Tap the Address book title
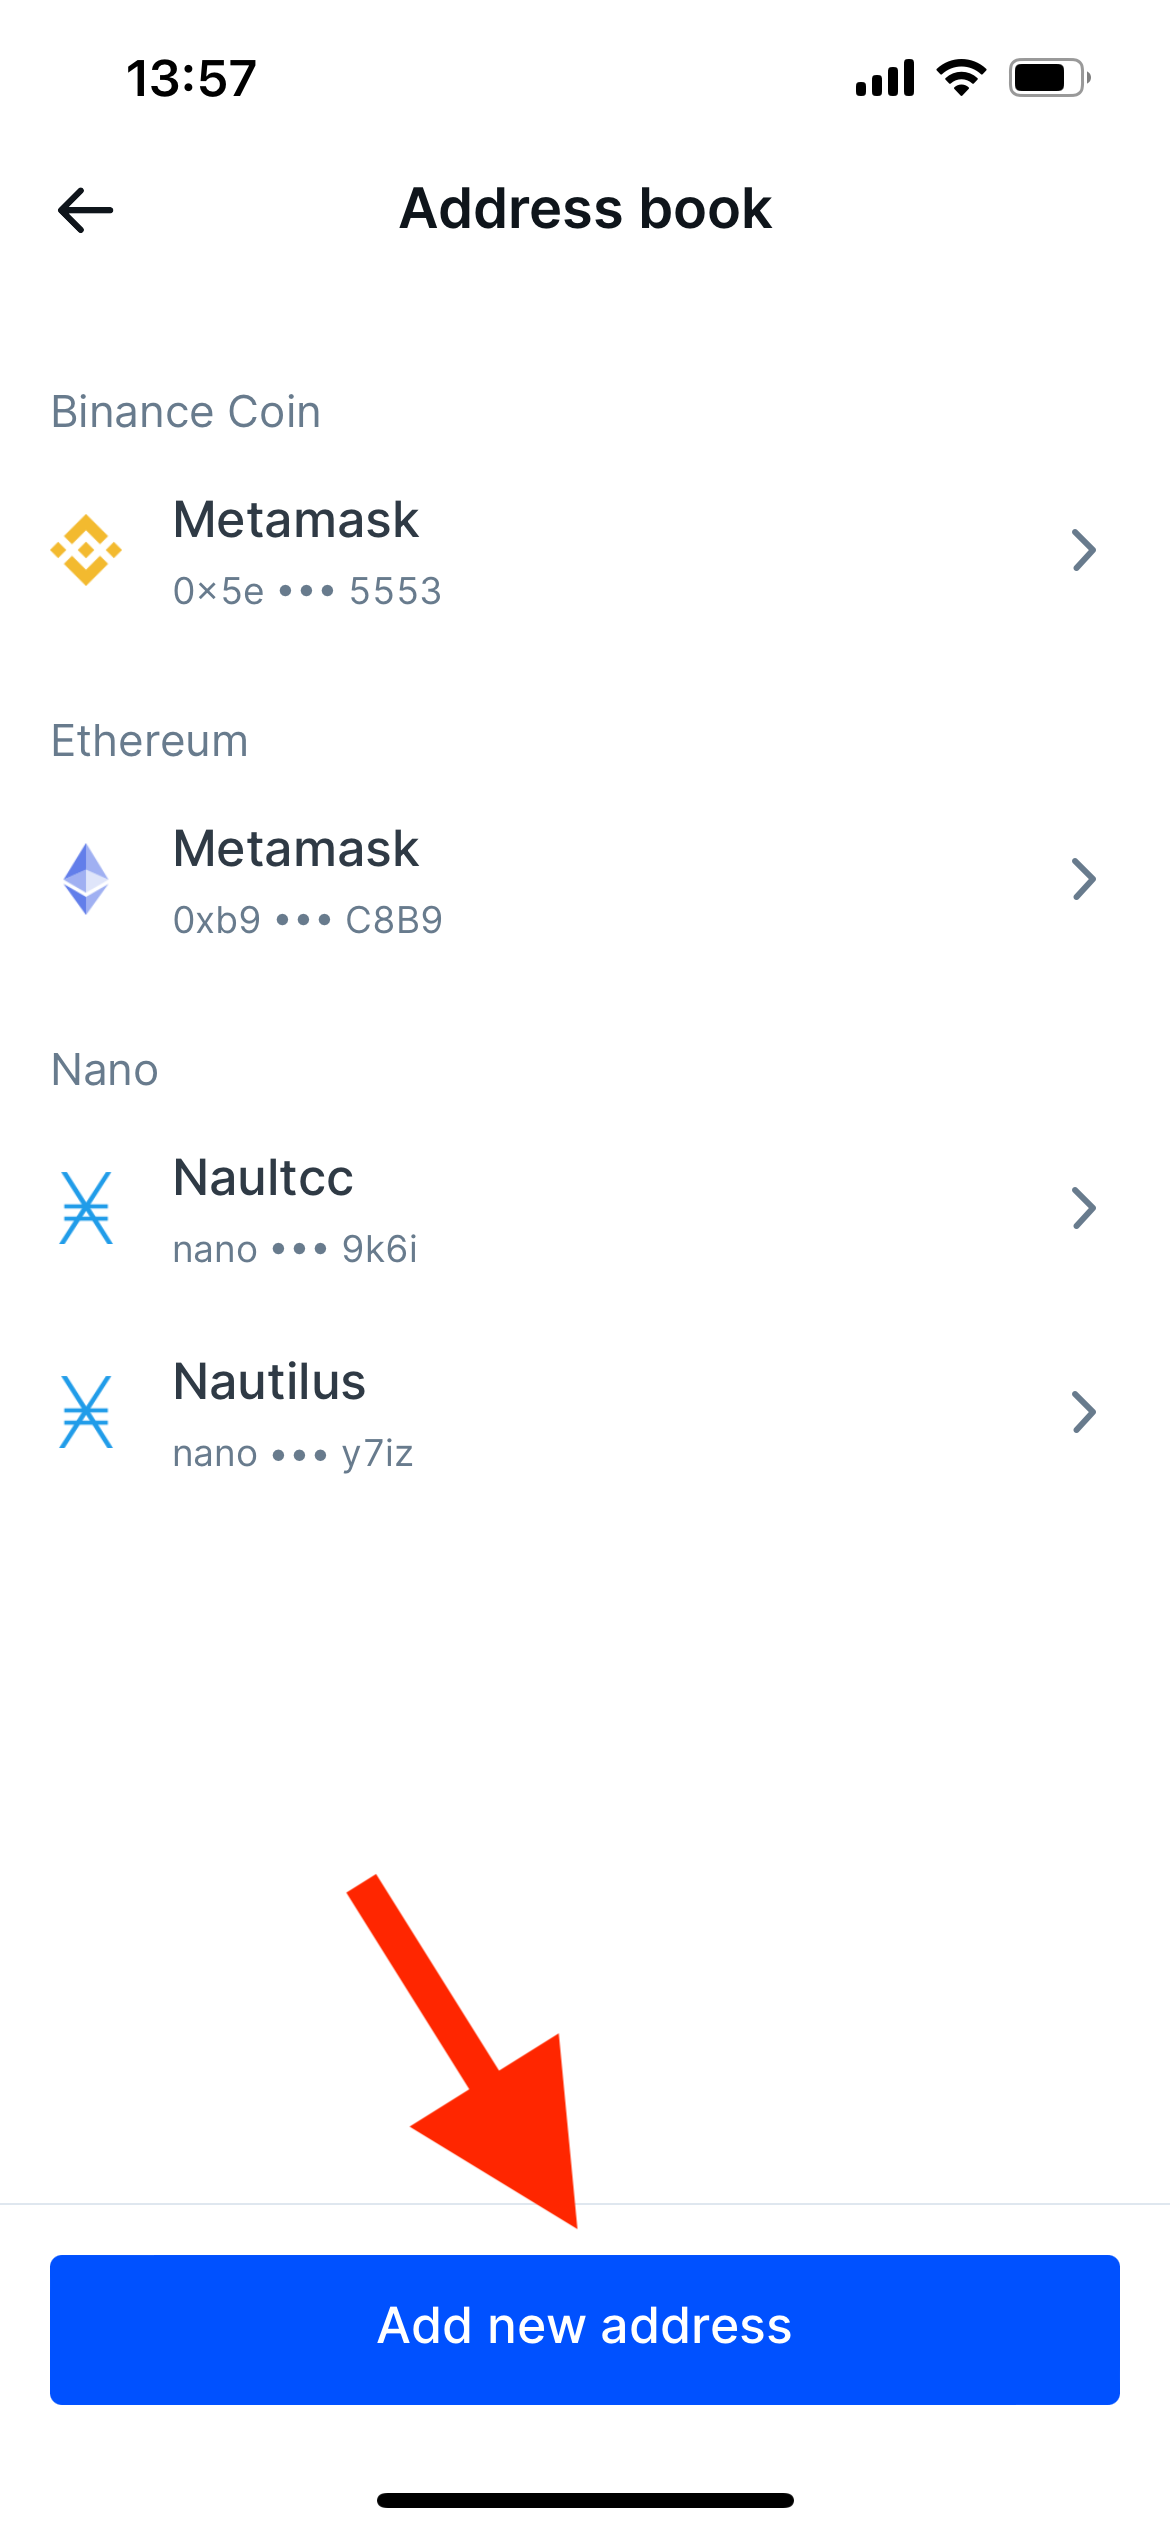This screenshot has height=2532, width=1170. pos(585,209)
